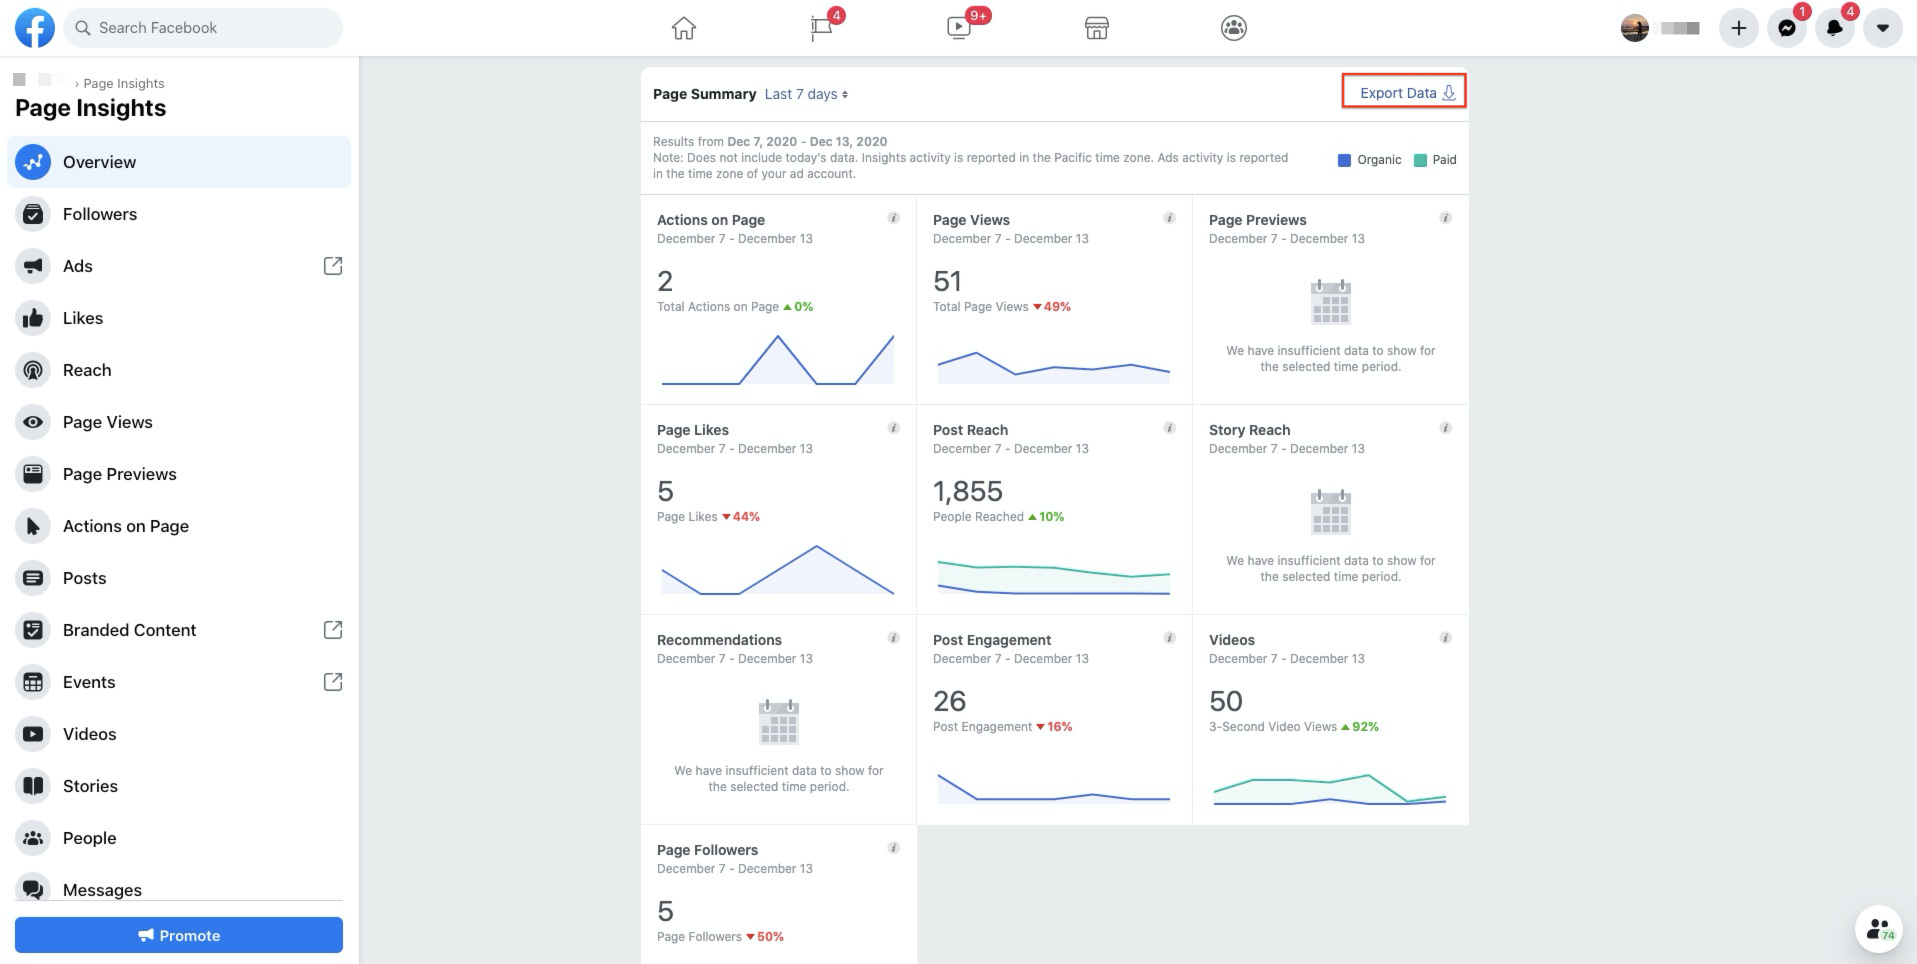1917x964 pixels.
Task: Select the Overview sidebar item
Action: pyautogui.click(x=179, y=162)
